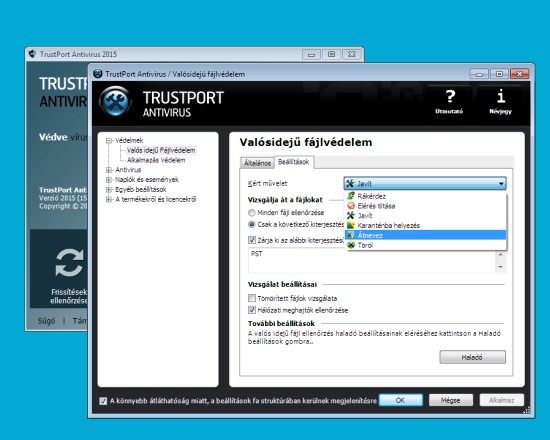Expand A termékekről és licencekről node
The height and width of the screenshot is (440, 550).
(x=109, y=199)
